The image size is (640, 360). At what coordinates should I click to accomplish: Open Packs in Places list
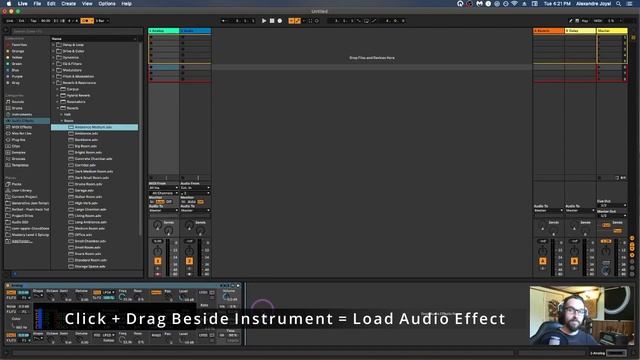(x=16, y=184)
